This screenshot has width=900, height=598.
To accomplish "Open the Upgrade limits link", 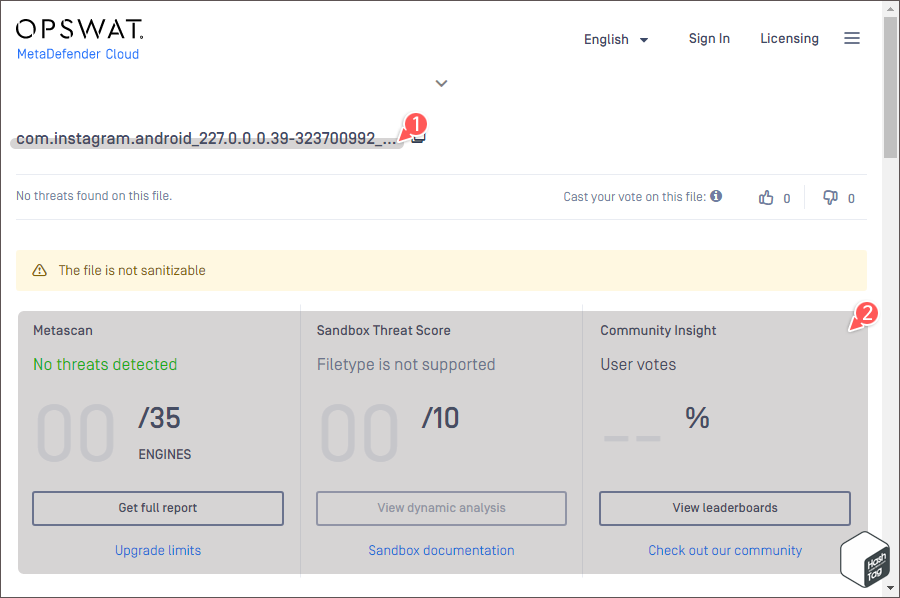I will pos(158,550).
